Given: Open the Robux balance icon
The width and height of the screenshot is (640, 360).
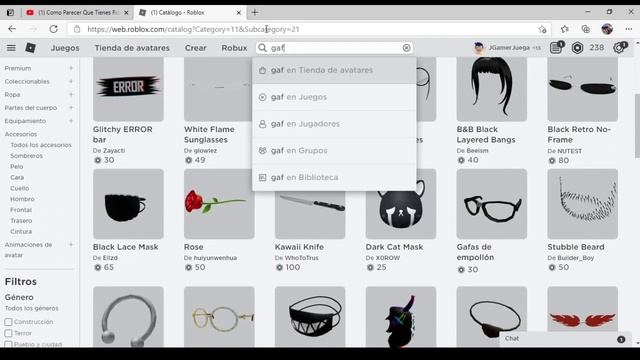Looking at the screenshot, I should (577, 48).
